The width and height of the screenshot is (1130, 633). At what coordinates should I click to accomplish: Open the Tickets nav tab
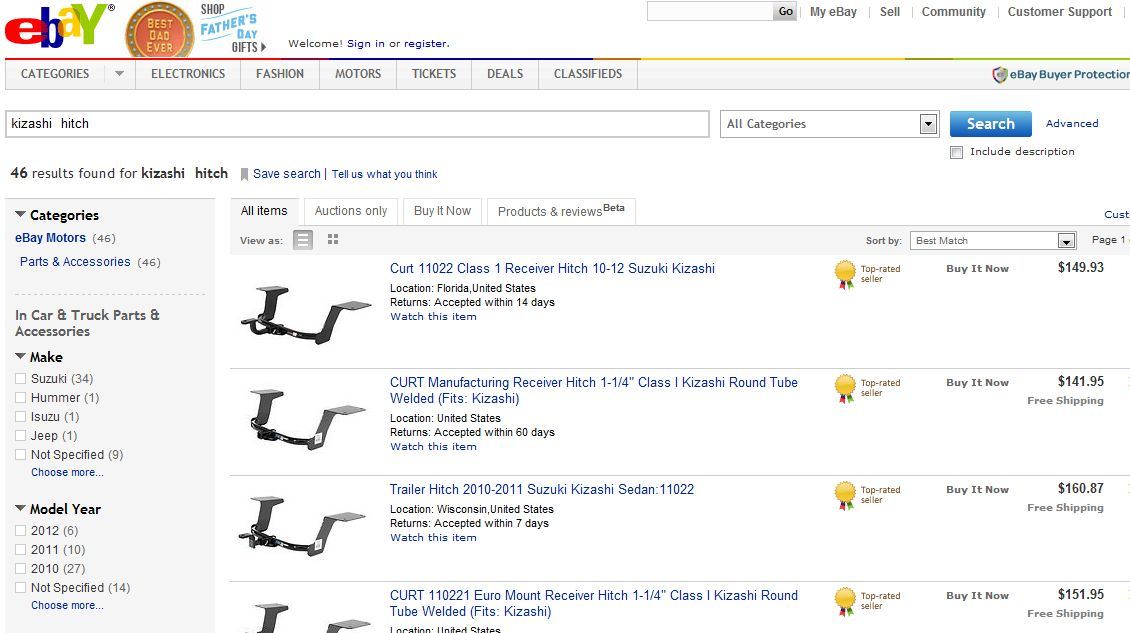434,74
